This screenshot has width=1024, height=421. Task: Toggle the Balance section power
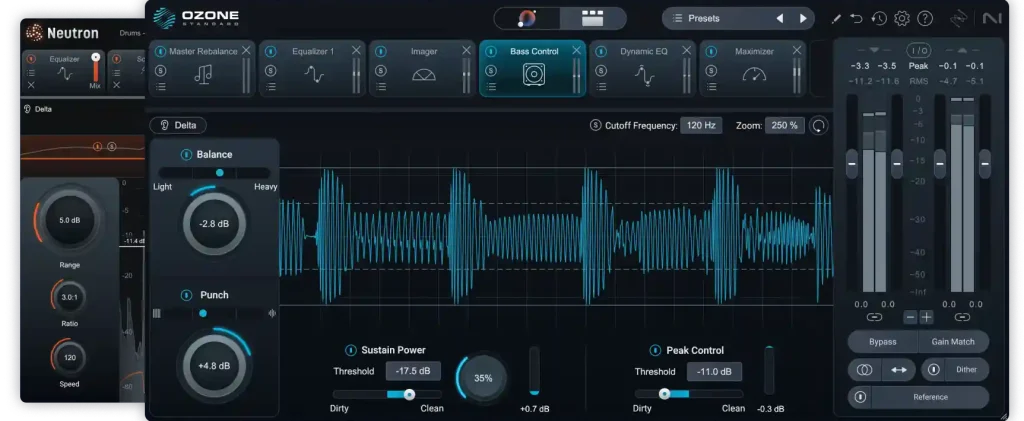coord(186,155)
